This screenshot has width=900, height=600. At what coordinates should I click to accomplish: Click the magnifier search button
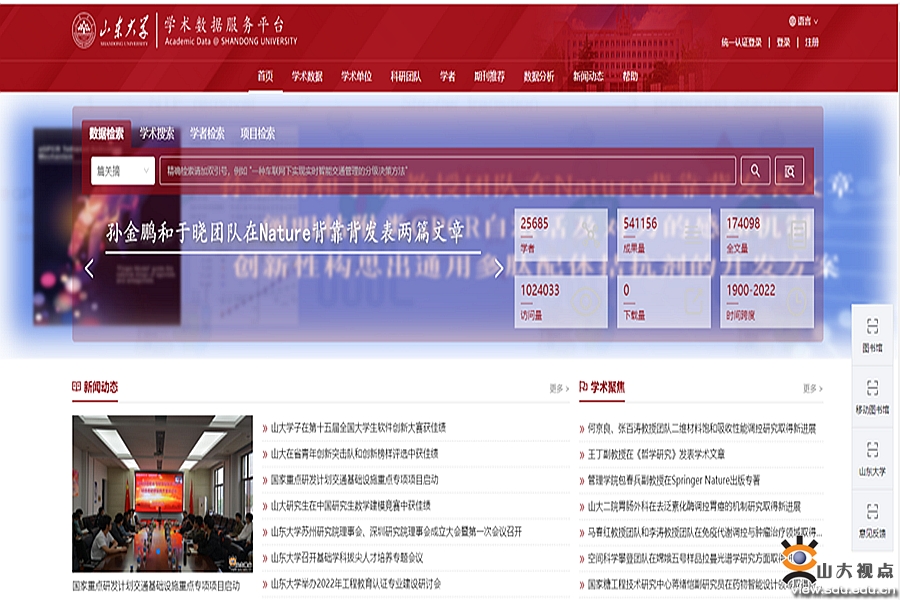[x=755, y=171]
